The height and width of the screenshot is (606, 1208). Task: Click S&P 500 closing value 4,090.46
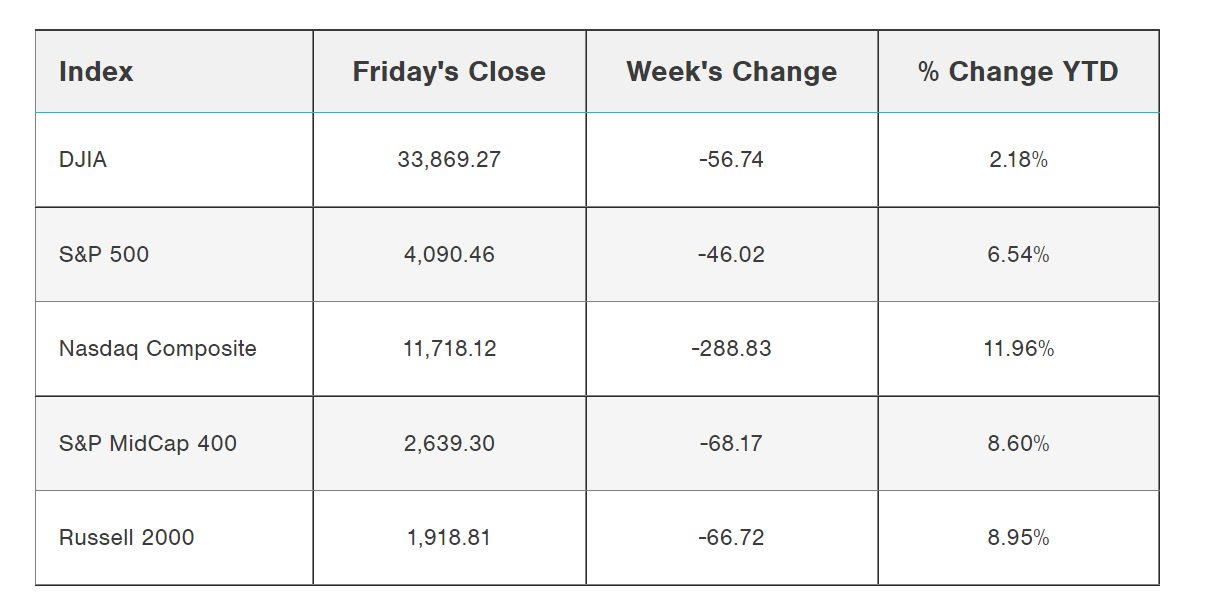(x=449, y=254)
